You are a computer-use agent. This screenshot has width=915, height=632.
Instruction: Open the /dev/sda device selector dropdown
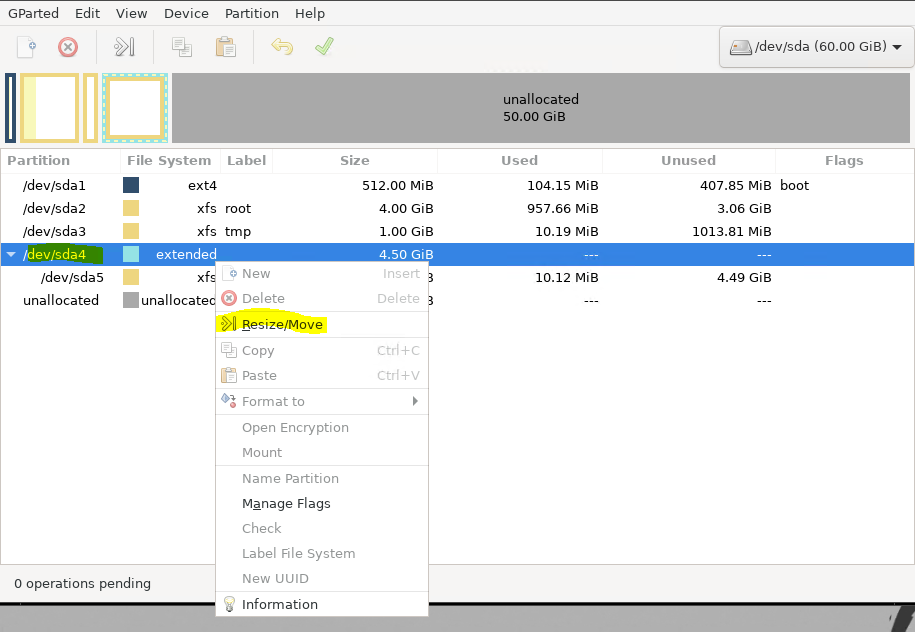(x=815, y=47)
